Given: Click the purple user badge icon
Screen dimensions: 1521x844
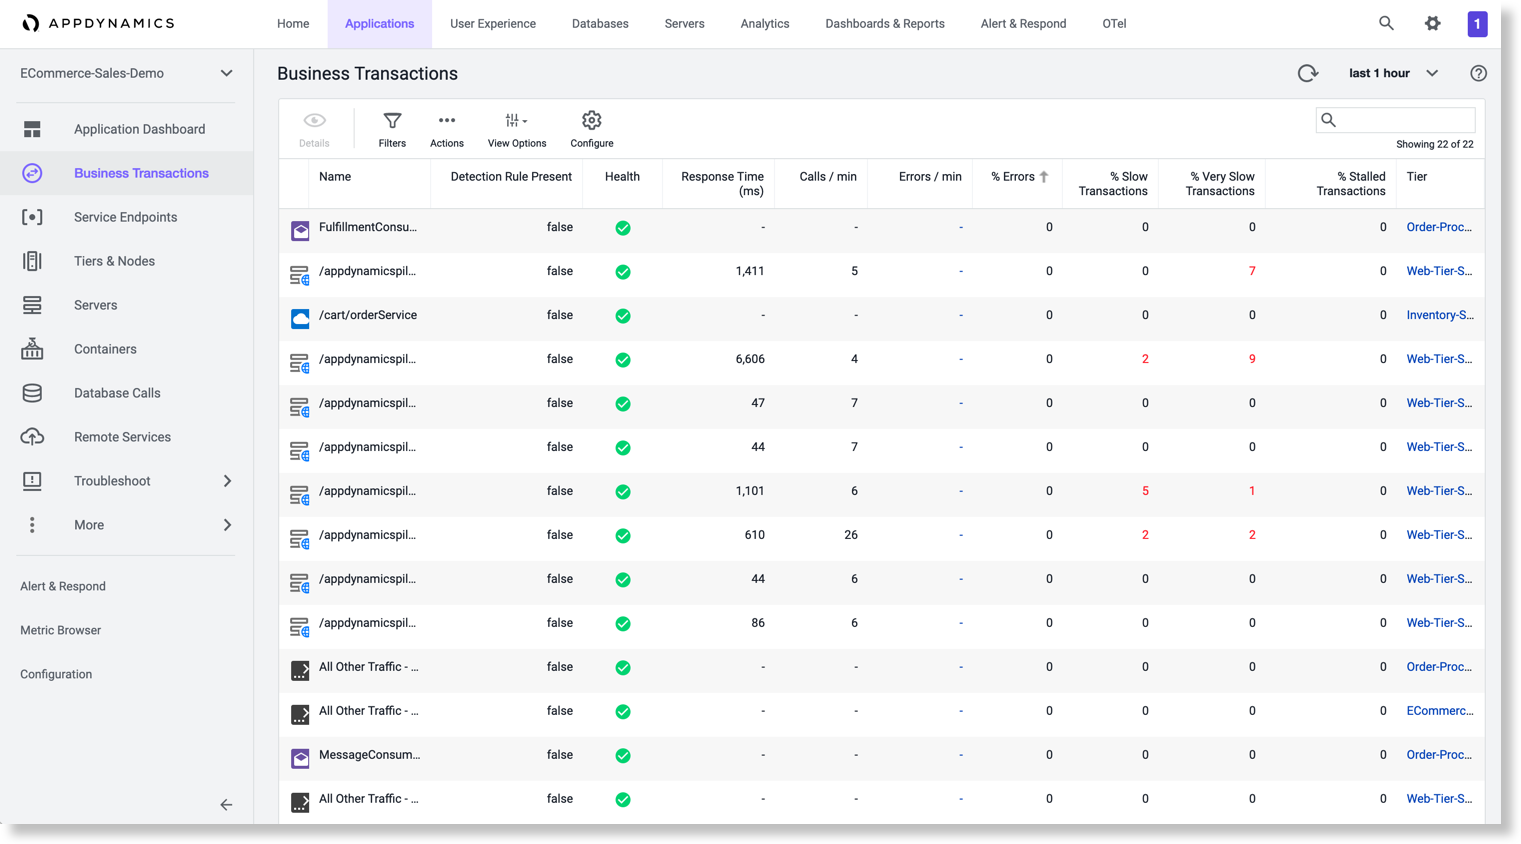Looking at the screenshot, I should pyautogui.click(x=1477, y=23).
